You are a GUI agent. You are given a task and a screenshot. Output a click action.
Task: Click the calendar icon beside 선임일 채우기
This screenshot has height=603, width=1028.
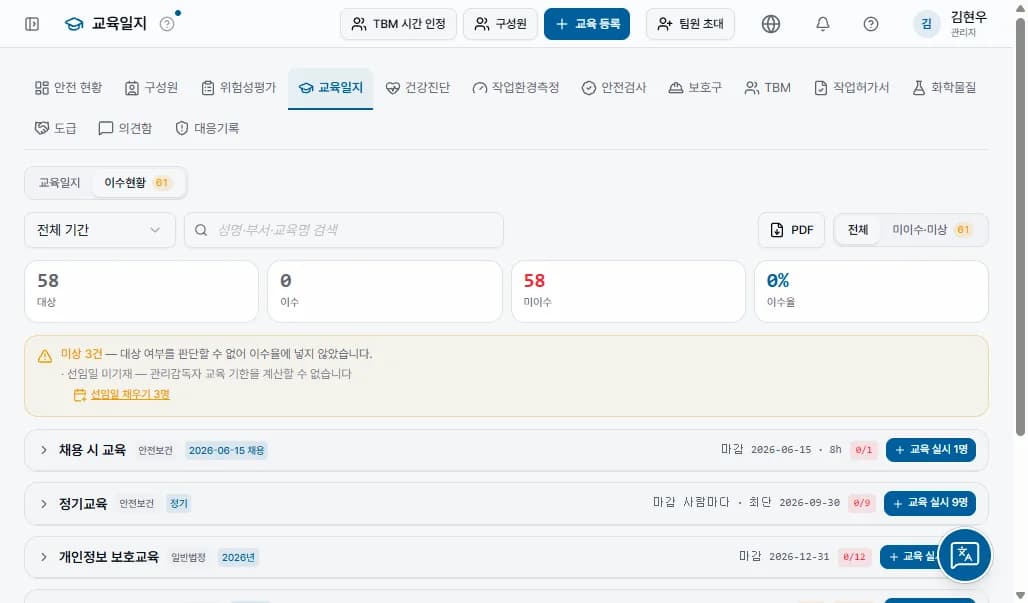79,395
